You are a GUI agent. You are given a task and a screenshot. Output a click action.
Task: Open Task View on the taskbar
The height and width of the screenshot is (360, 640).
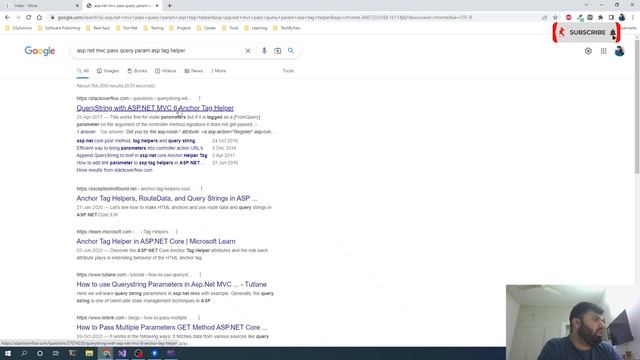pos(56,353)
